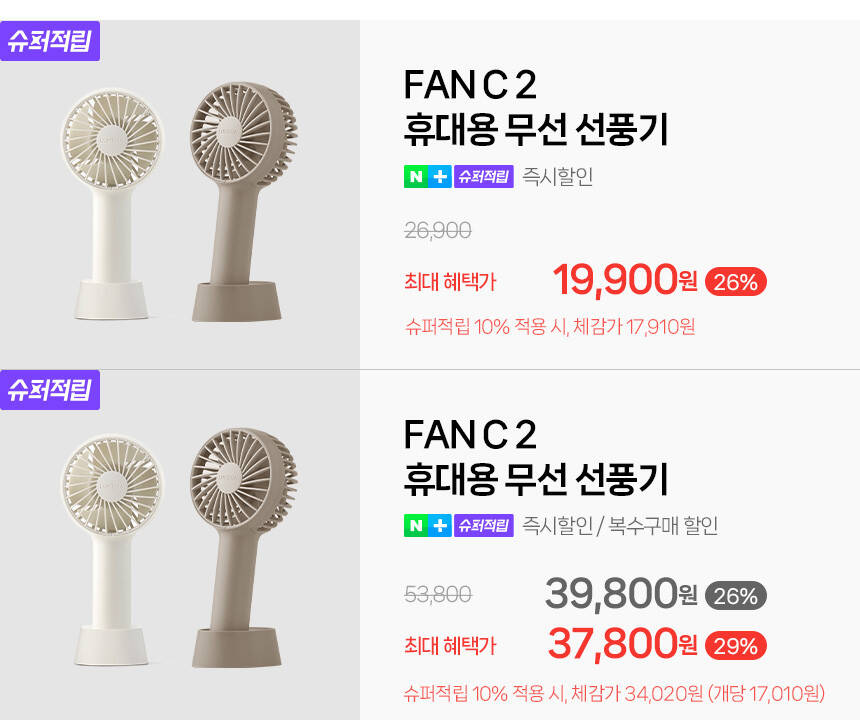Click the gray 26% discount badge
This screenshot has width=860, height=720.
(x=736, y=596)
